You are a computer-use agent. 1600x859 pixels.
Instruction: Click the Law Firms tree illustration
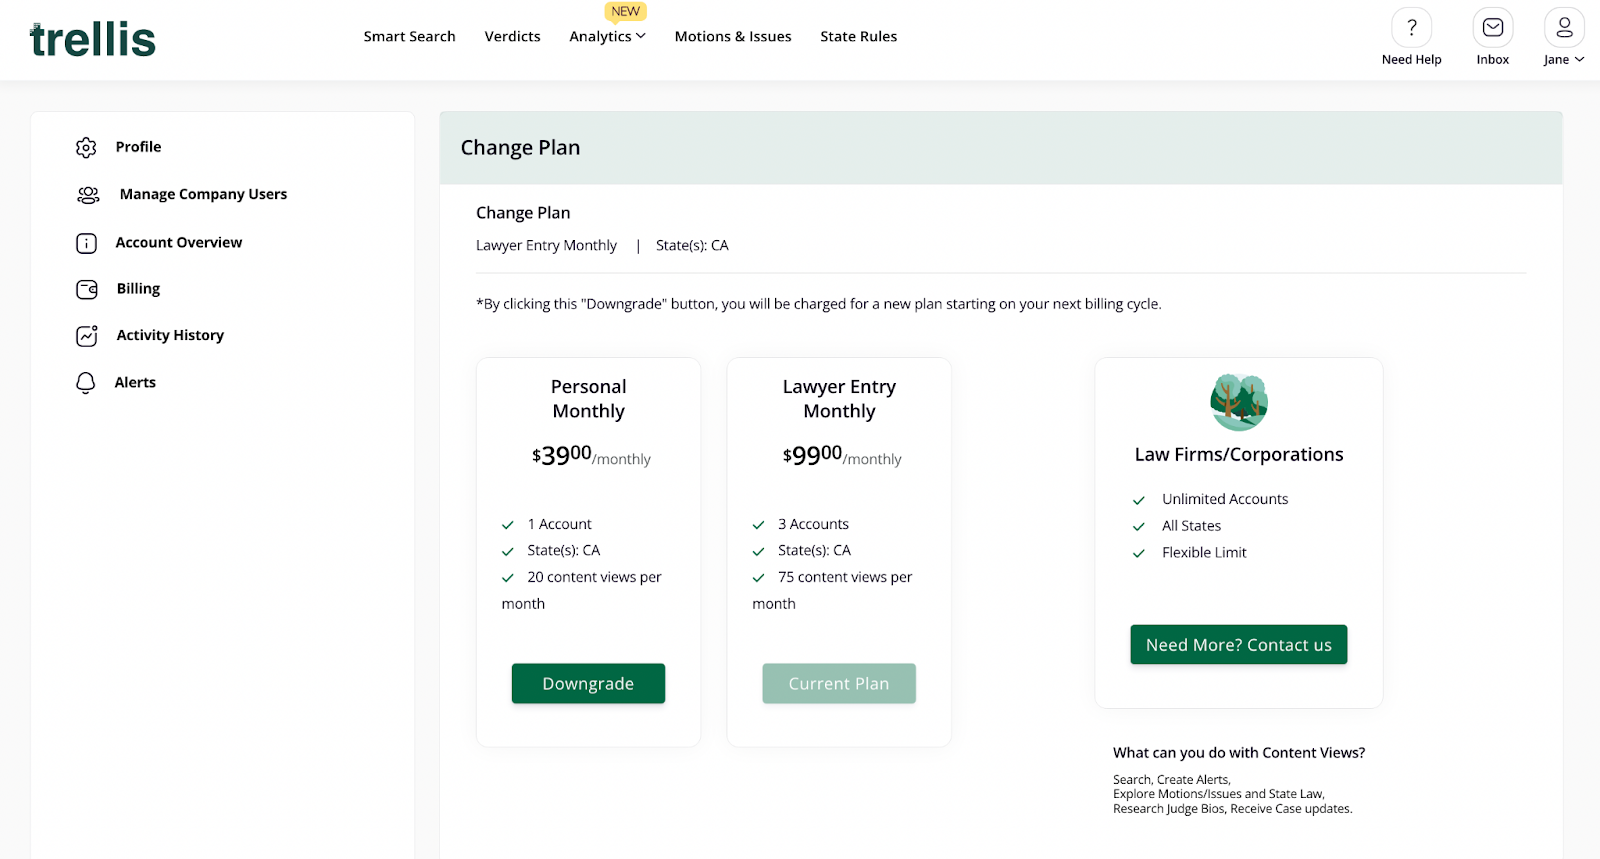(x=1239, y=402)
